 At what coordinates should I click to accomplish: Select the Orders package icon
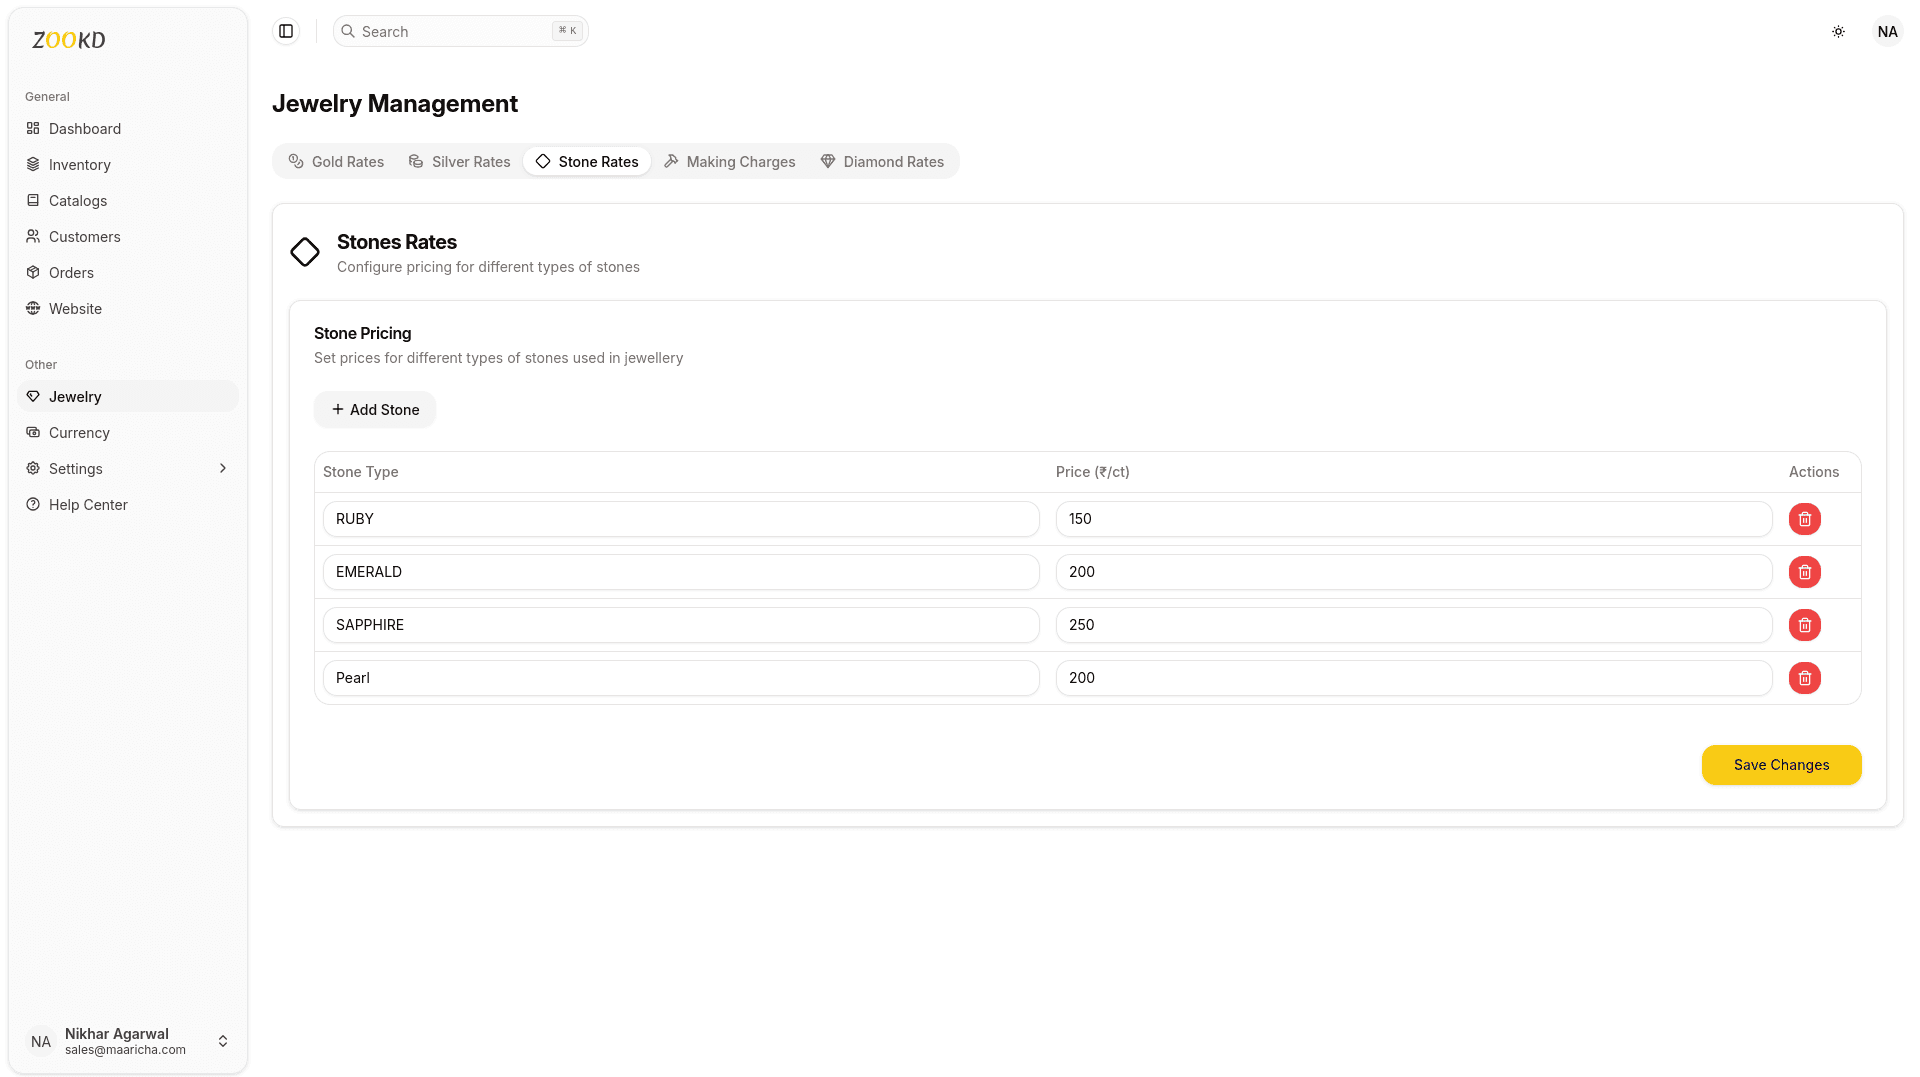point(33,272)
